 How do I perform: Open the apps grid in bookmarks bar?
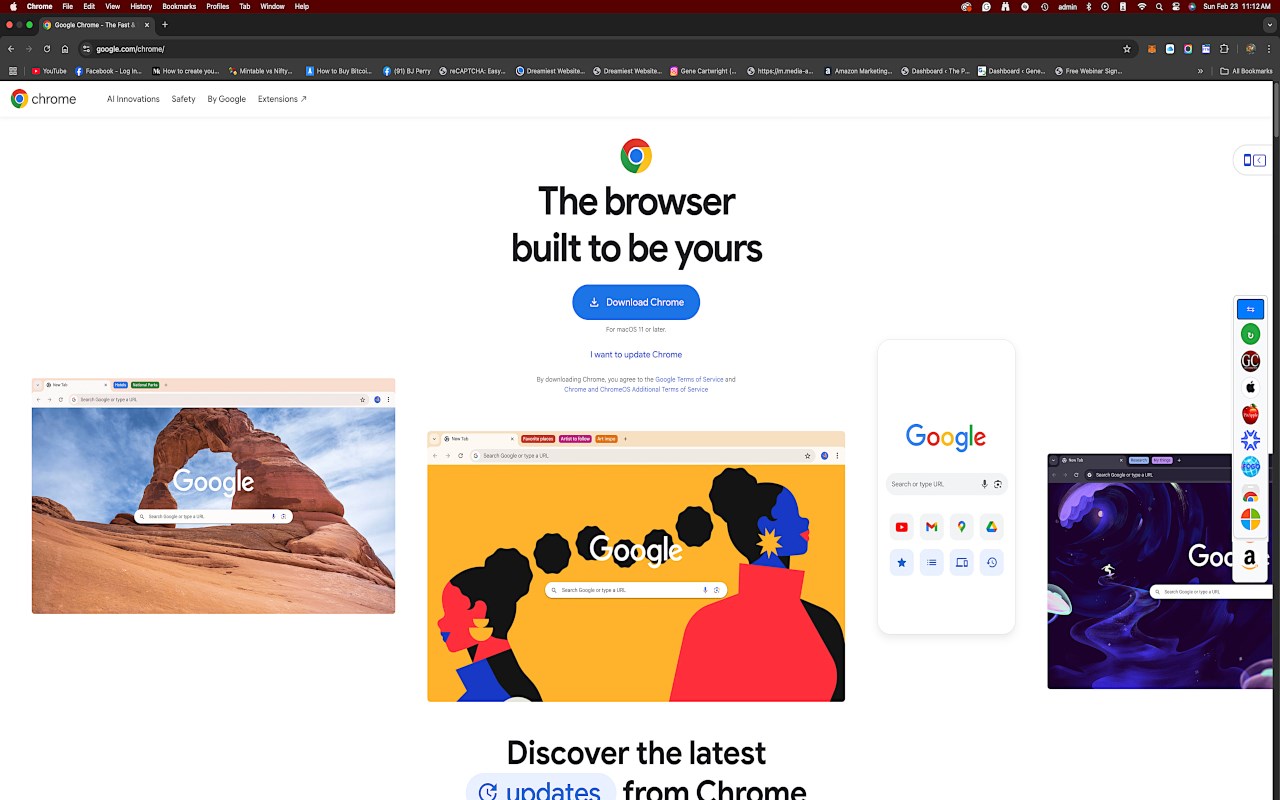12,71
